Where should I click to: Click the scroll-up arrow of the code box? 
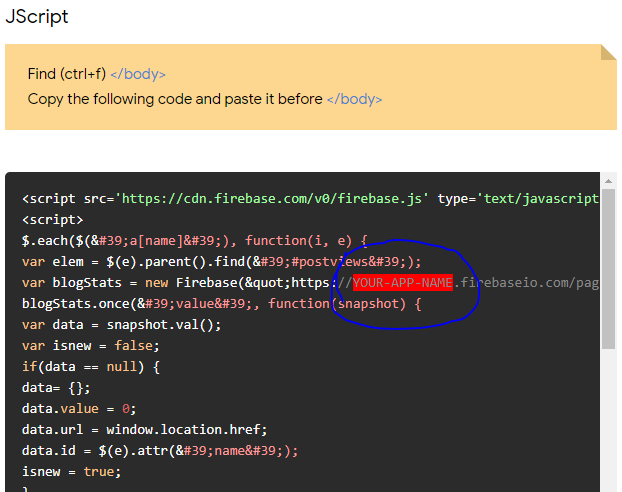pyautogui.click(x=608, y=181)
